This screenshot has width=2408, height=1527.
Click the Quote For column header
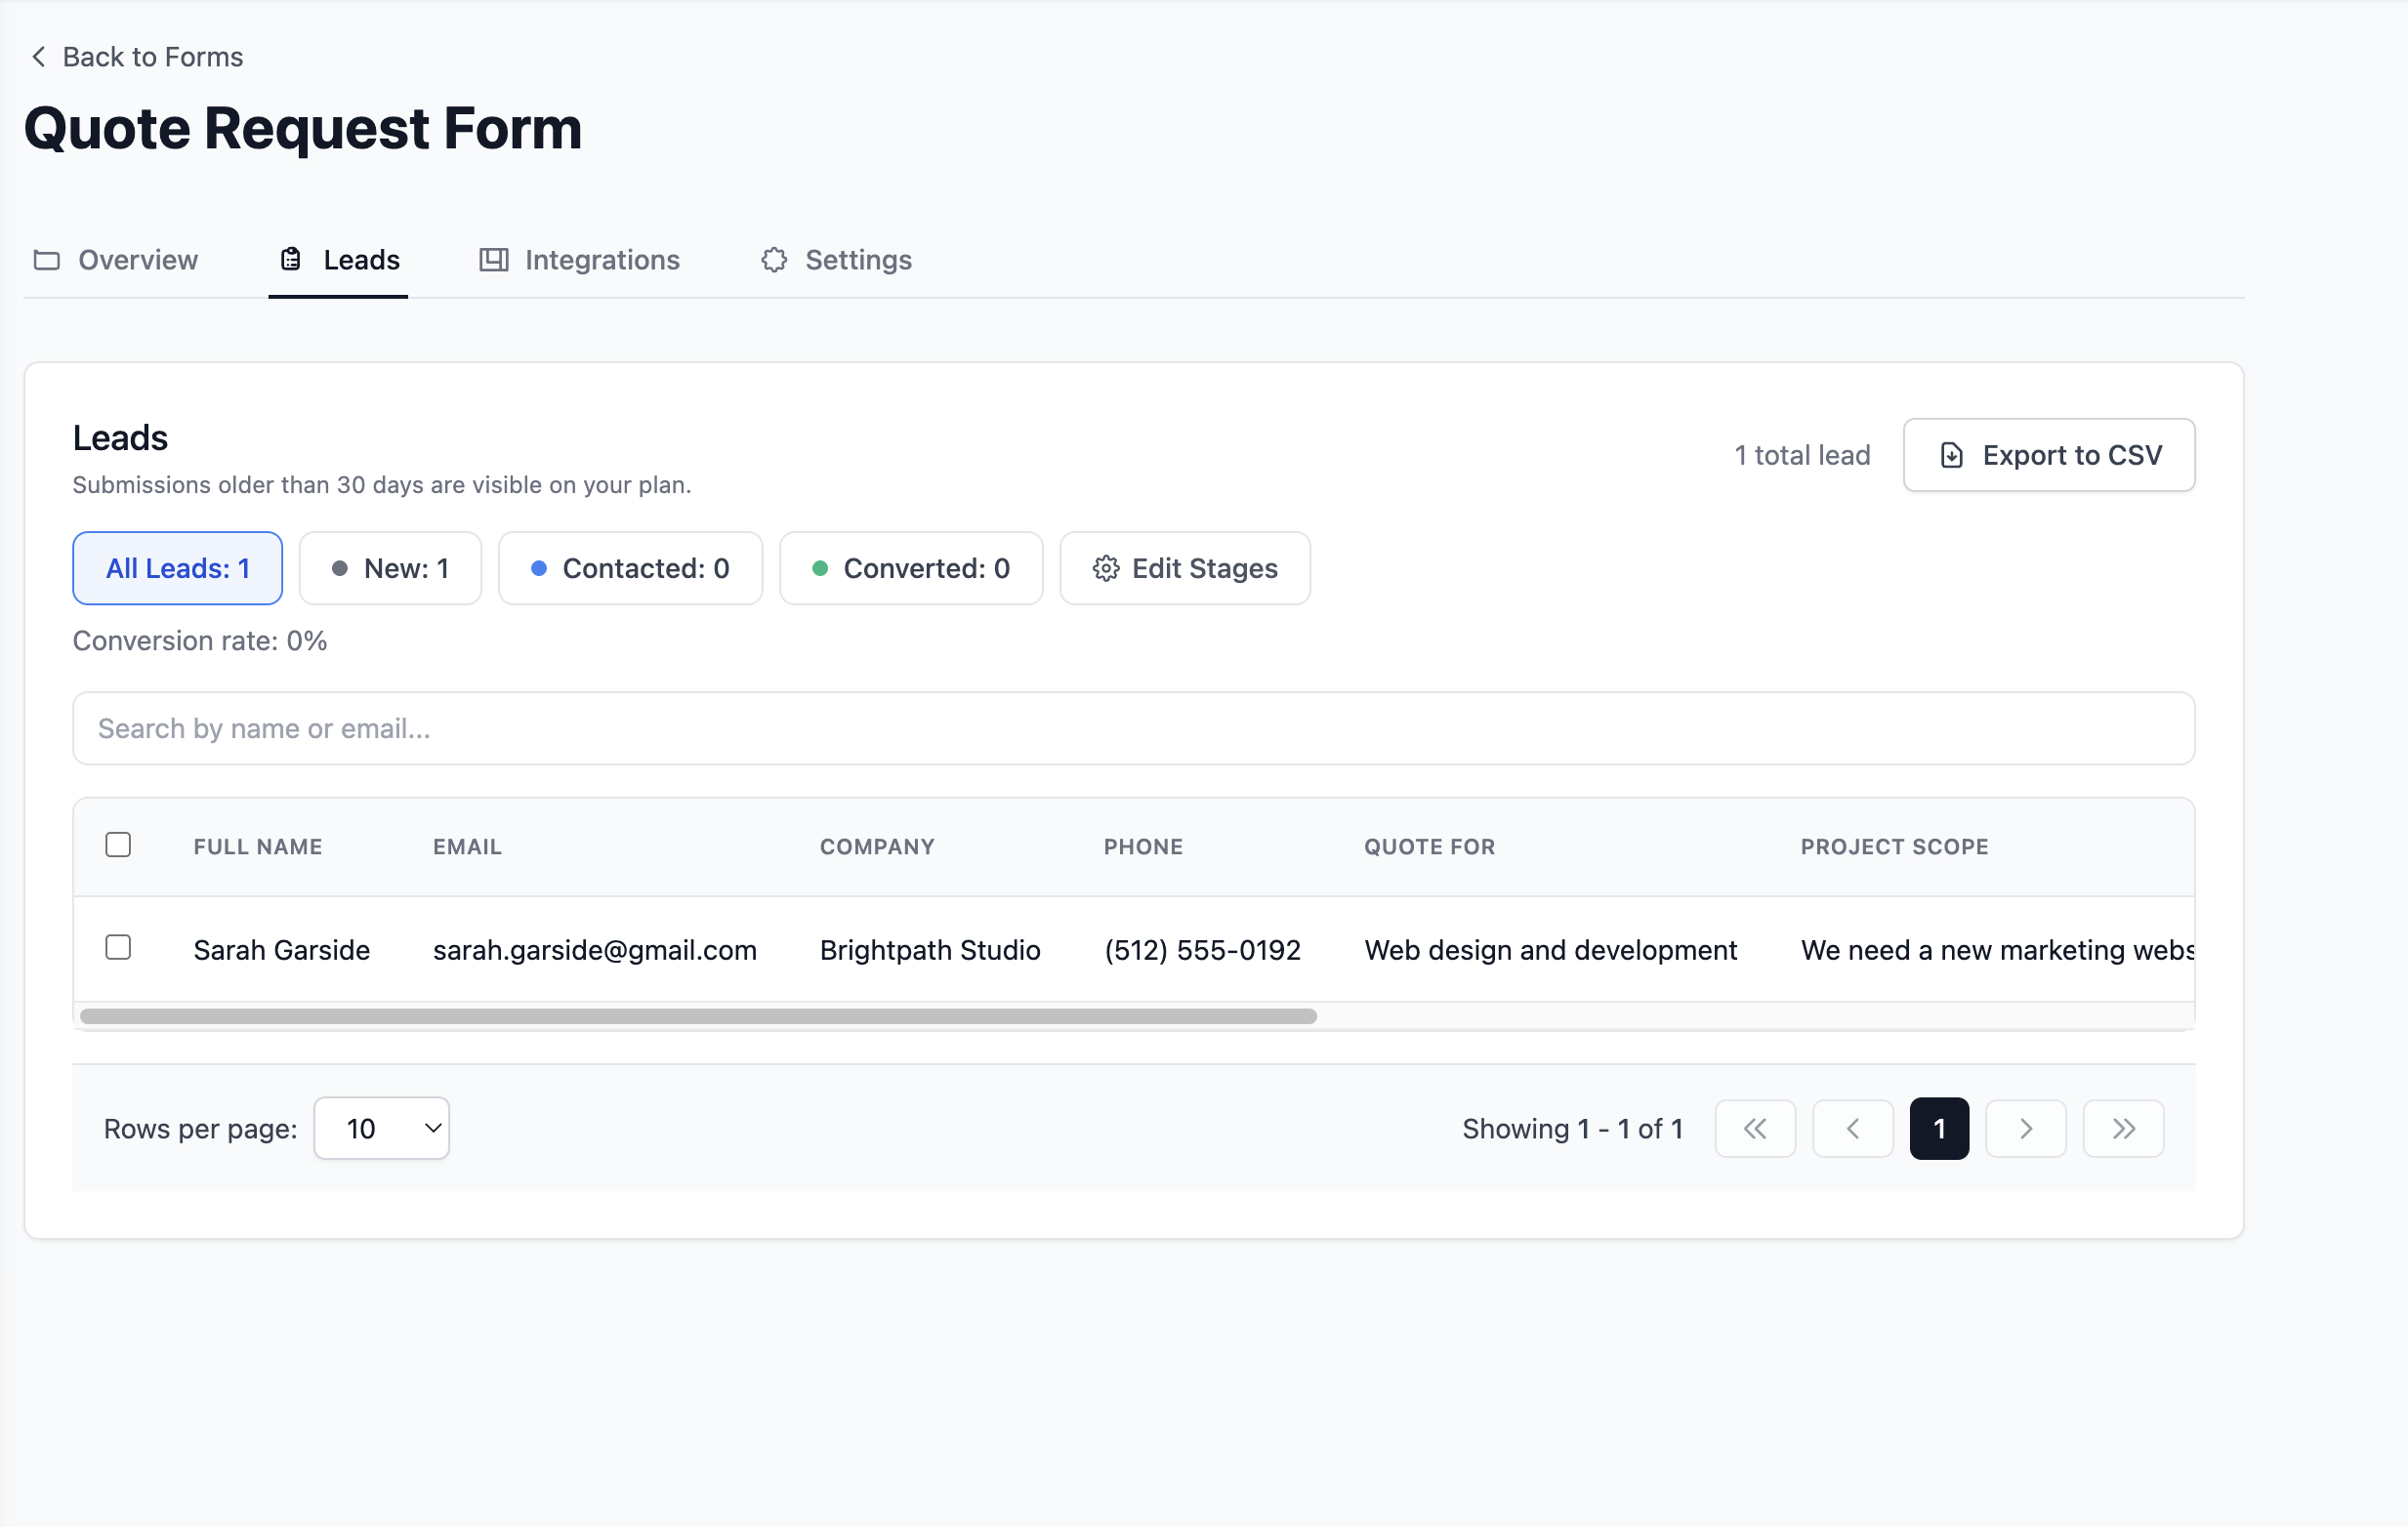[x=1429, y=847]
